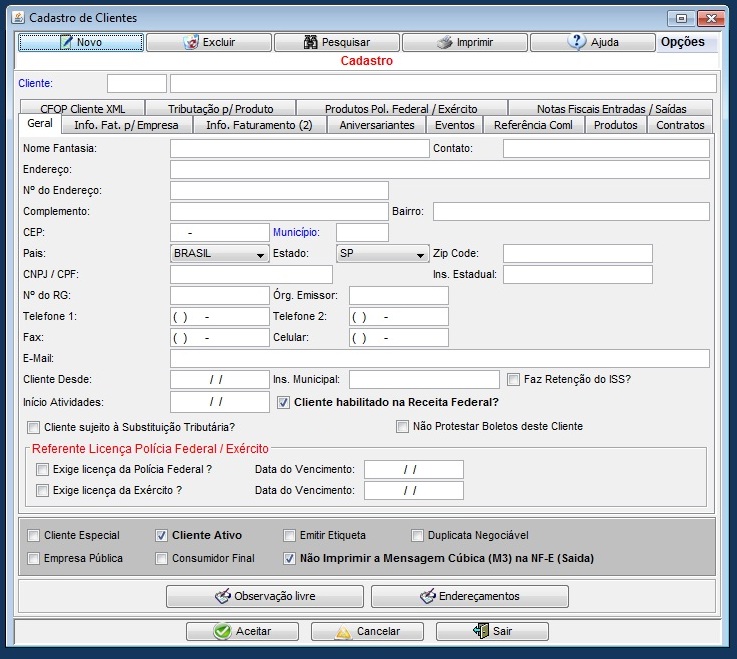737x659 pixels.
Task: Open Observação livre button
Action: (x=265, y=596)
